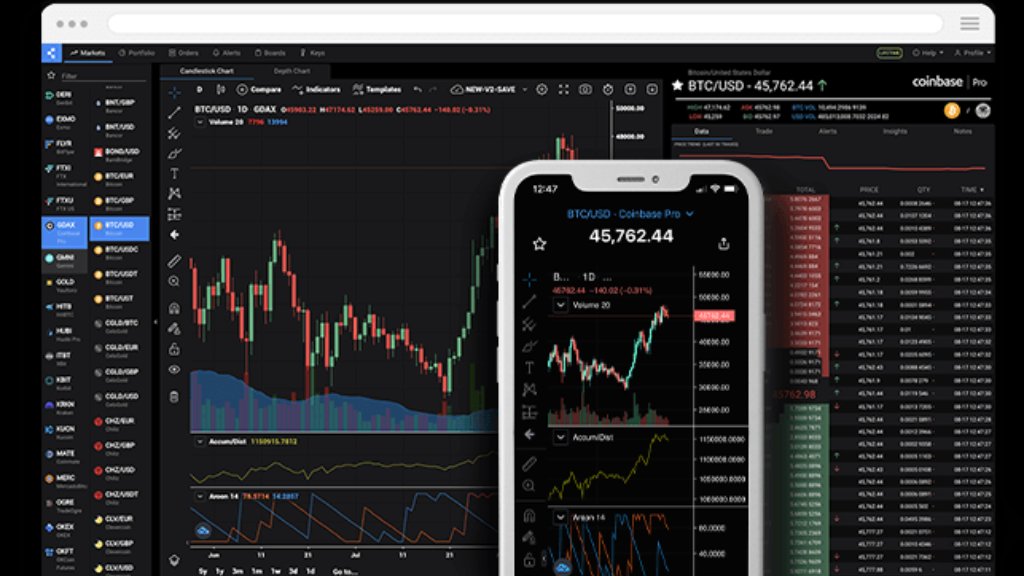Select the zoom-in magnifier tool in the desktop chart

(x=174, y=281)
